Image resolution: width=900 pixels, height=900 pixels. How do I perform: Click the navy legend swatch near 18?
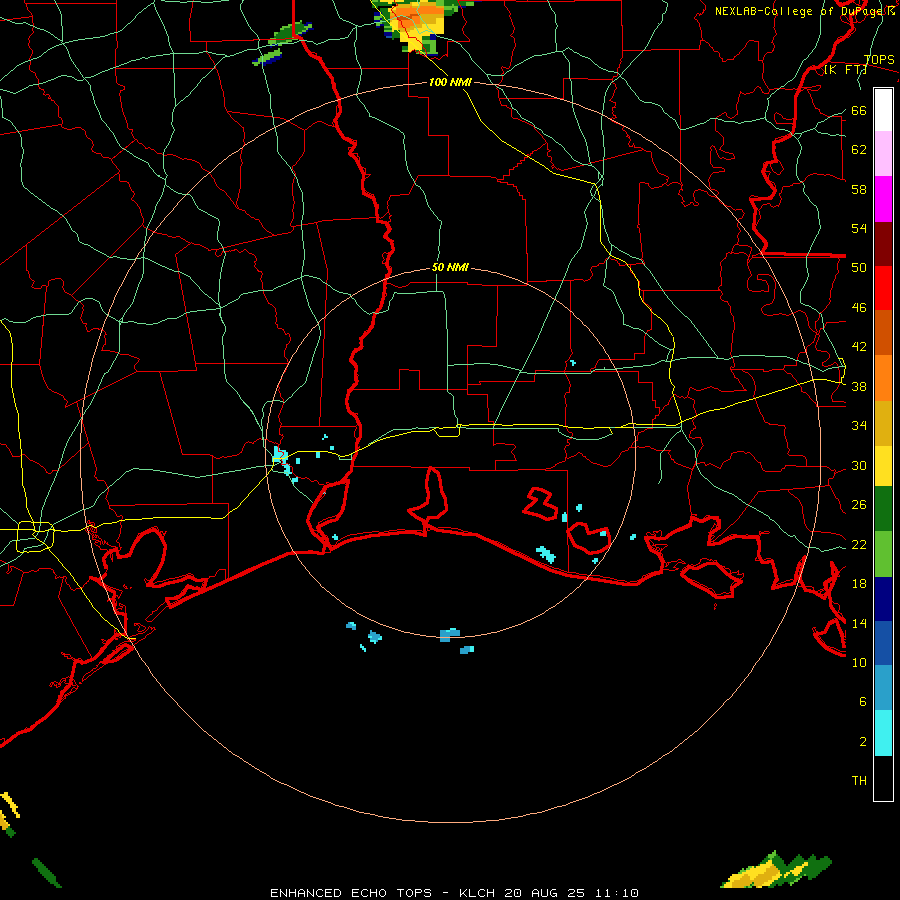[x=883, y=599]
